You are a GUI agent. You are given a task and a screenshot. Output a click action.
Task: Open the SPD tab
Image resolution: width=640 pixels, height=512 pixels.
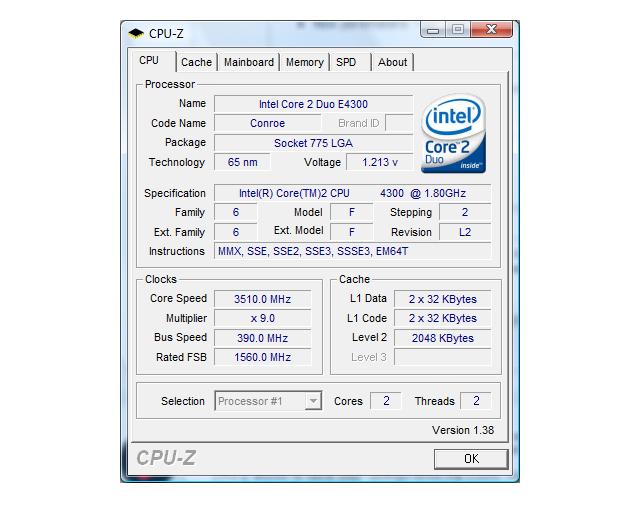[x=351, y=62]
